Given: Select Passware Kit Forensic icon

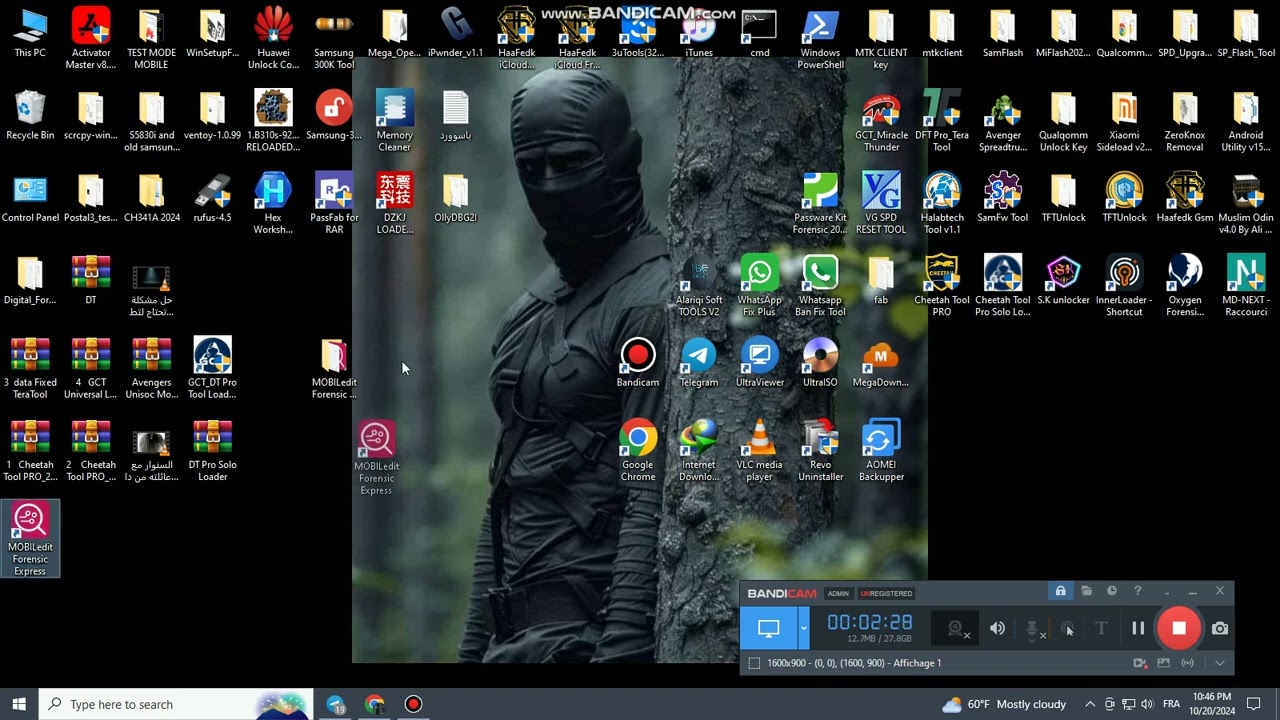Looking at the screenshot, I should 820,204.
